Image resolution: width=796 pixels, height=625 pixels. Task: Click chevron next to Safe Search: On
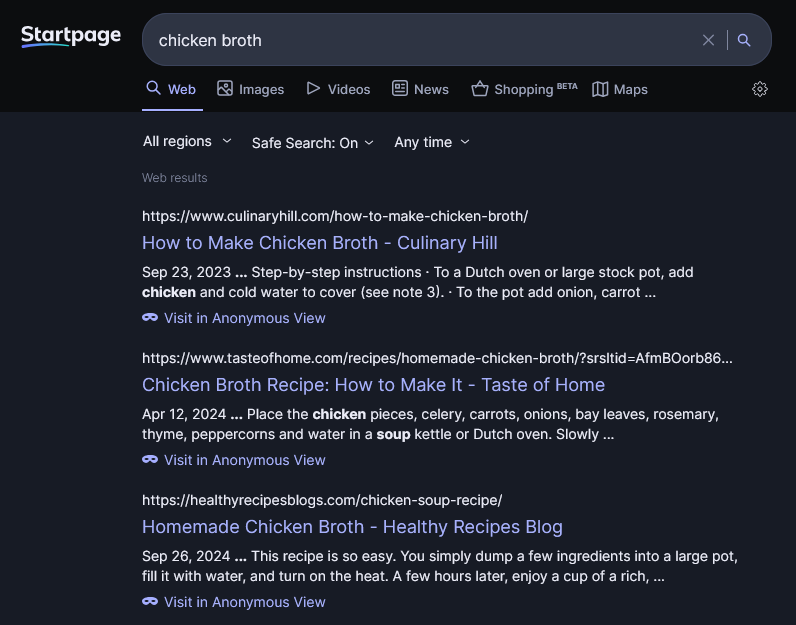coord(369,143)
